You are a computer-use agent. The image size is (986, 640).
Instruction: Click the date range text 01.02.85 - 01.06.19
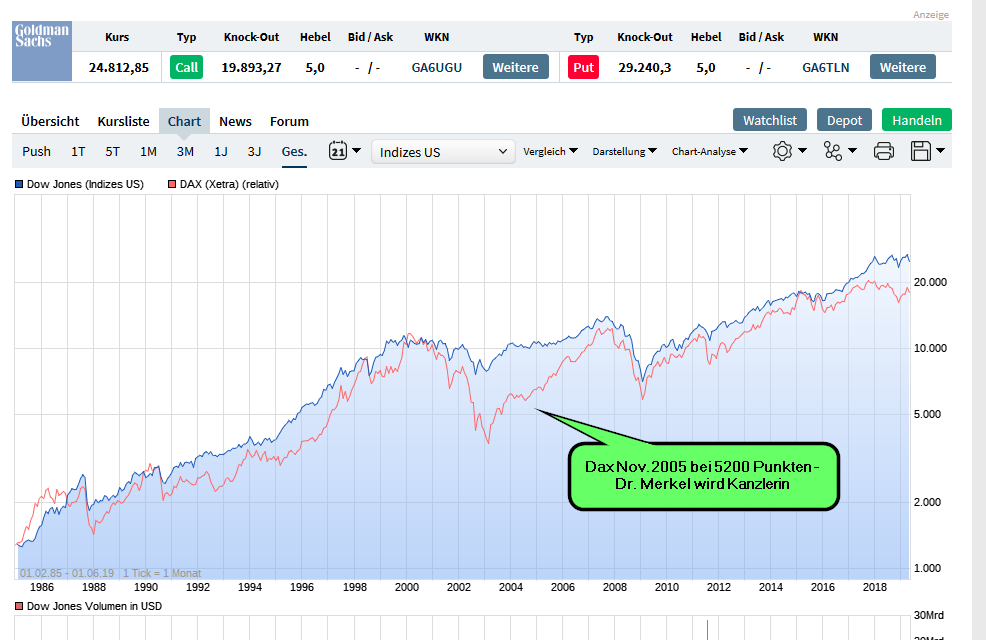[x=67, y=573]
